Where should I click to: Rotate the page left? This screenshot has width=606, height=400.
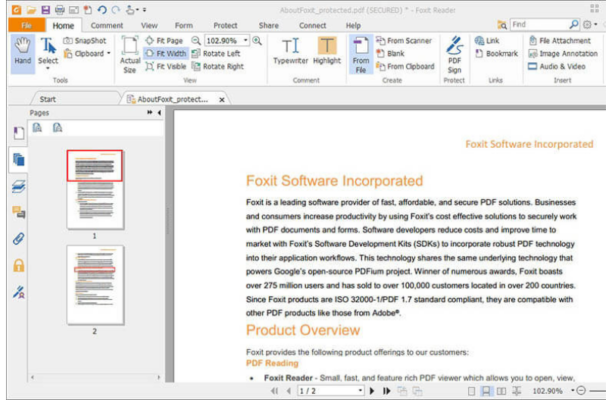[x=216, y=53]
